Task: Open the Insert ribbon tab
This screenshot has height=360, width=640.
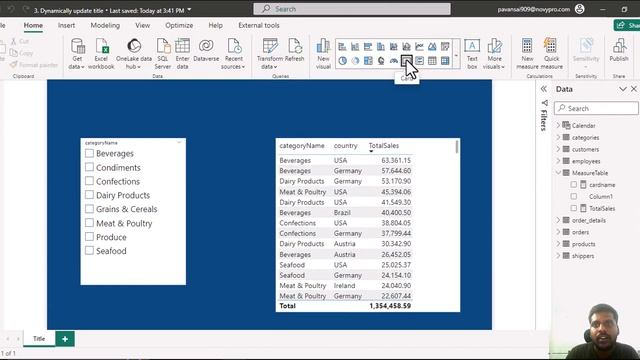Action: pos(66,25)
